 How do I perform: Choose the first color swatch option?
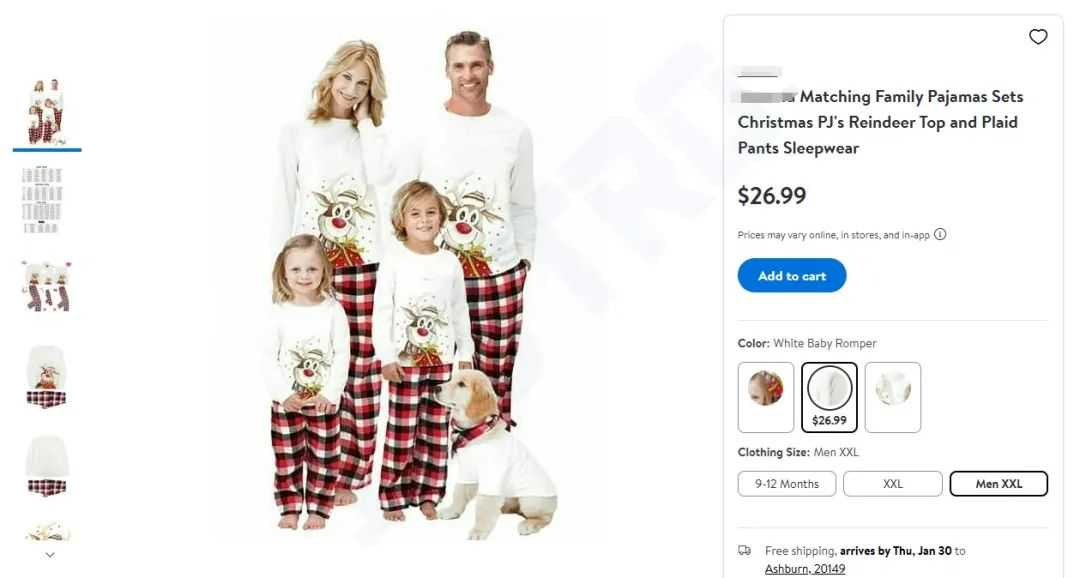tap(765, 397)
